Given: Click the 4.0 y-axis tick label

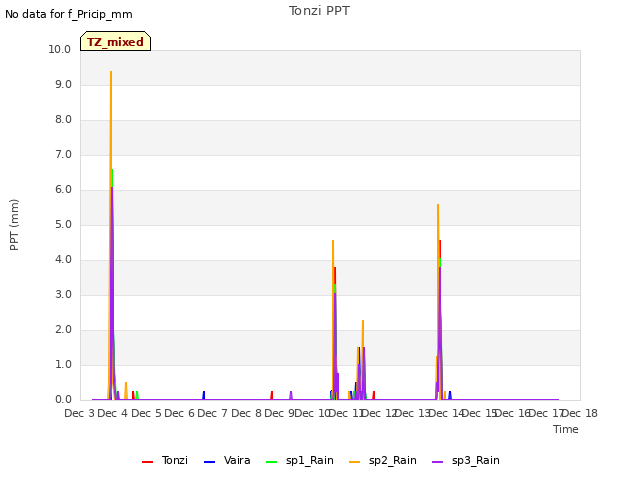Looking at the screenshot, I should (x=63, y=260).
